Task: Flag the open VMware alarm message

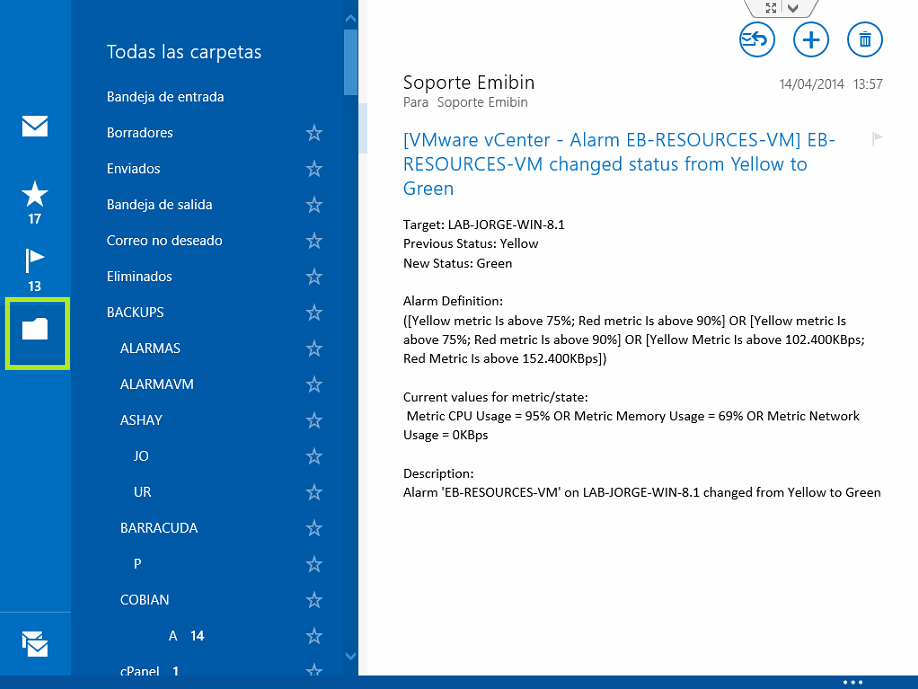Action: coord(876,139)
